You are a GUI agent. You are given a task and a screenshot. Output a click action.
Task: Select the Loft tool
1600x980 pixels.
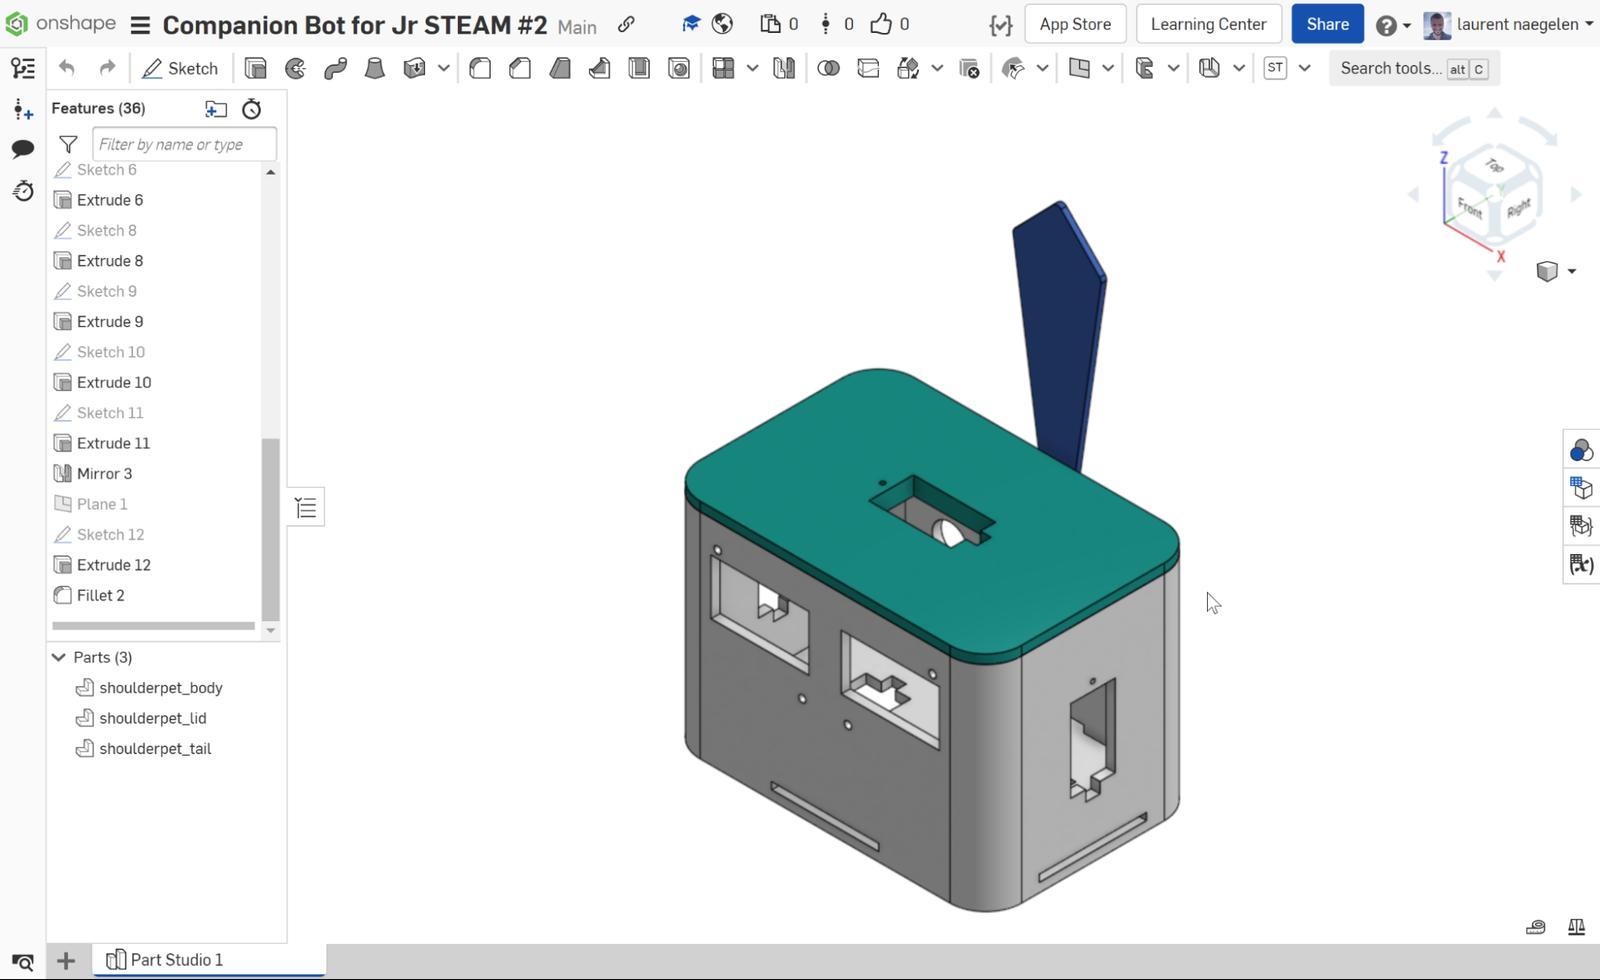[375, 68]
